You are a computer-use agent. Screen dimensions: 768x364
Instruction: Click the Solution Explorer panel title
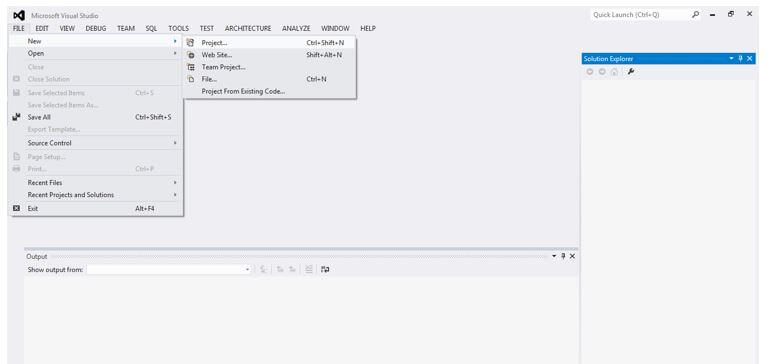pos(608,59)
